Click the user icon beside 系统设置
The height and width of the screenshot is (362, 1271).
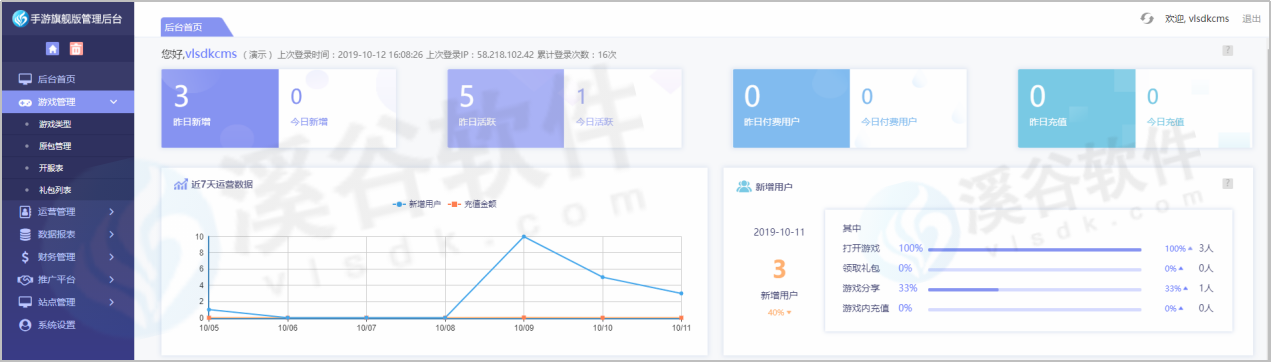tap(25, 324)
